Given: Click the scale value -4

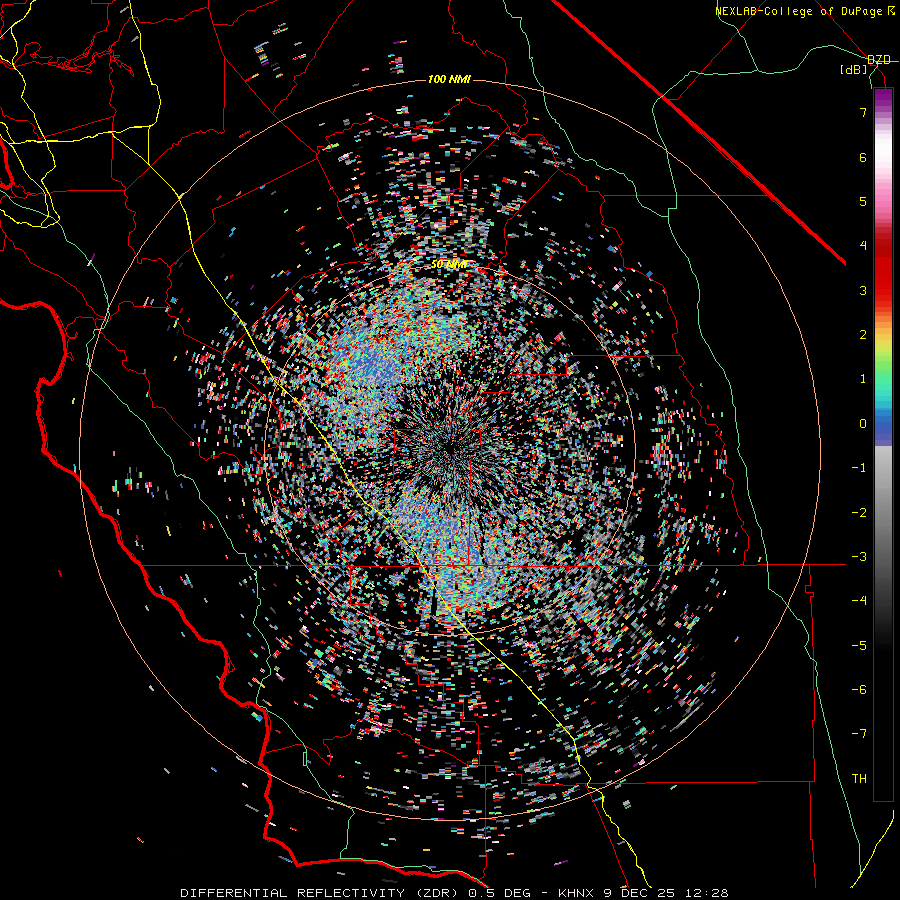Looking at the screenshot, I should point(859,601).
